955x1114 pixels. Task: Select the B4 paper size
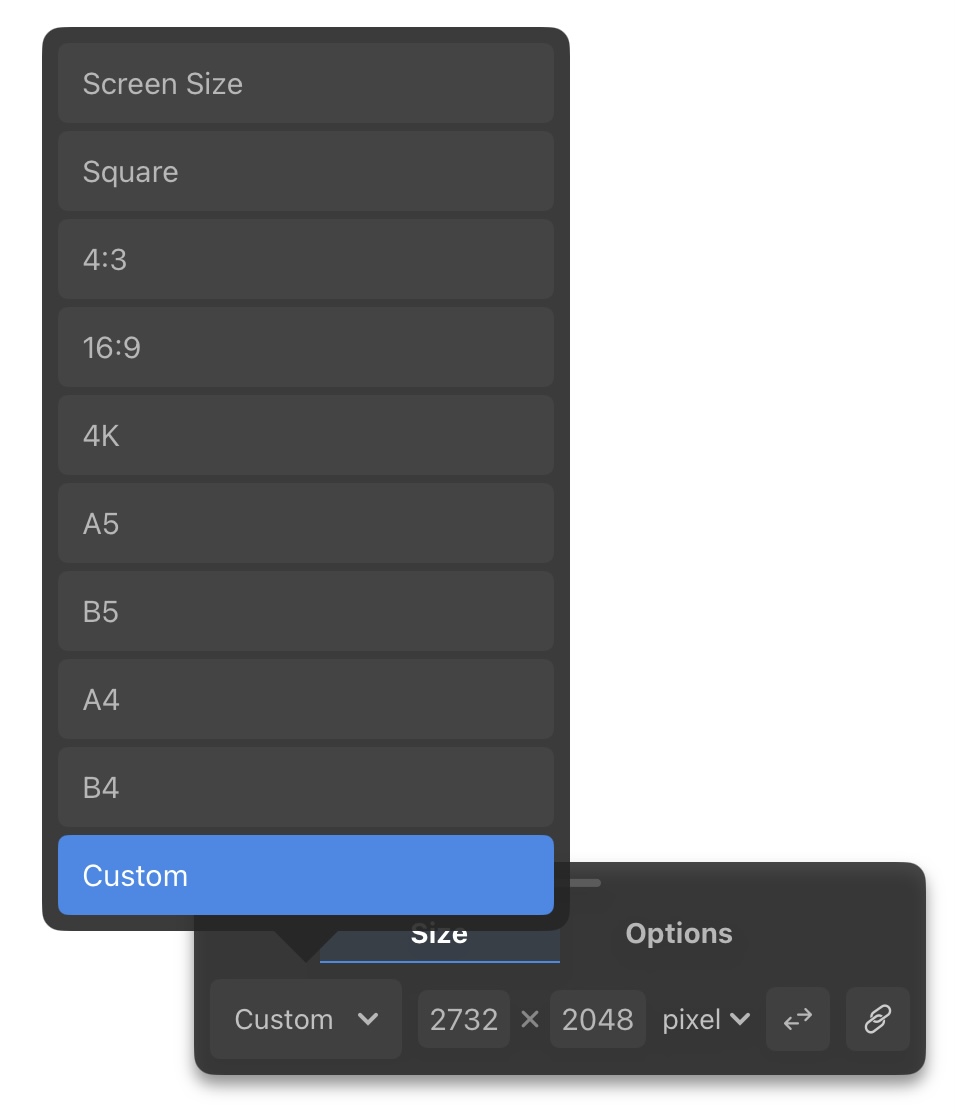[x=306, y=787]
